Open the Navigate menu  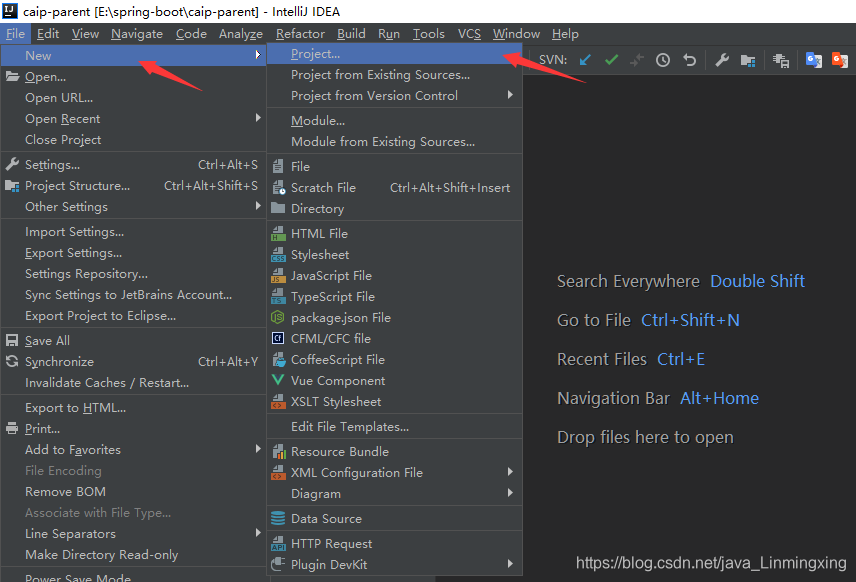pos(137,34)
